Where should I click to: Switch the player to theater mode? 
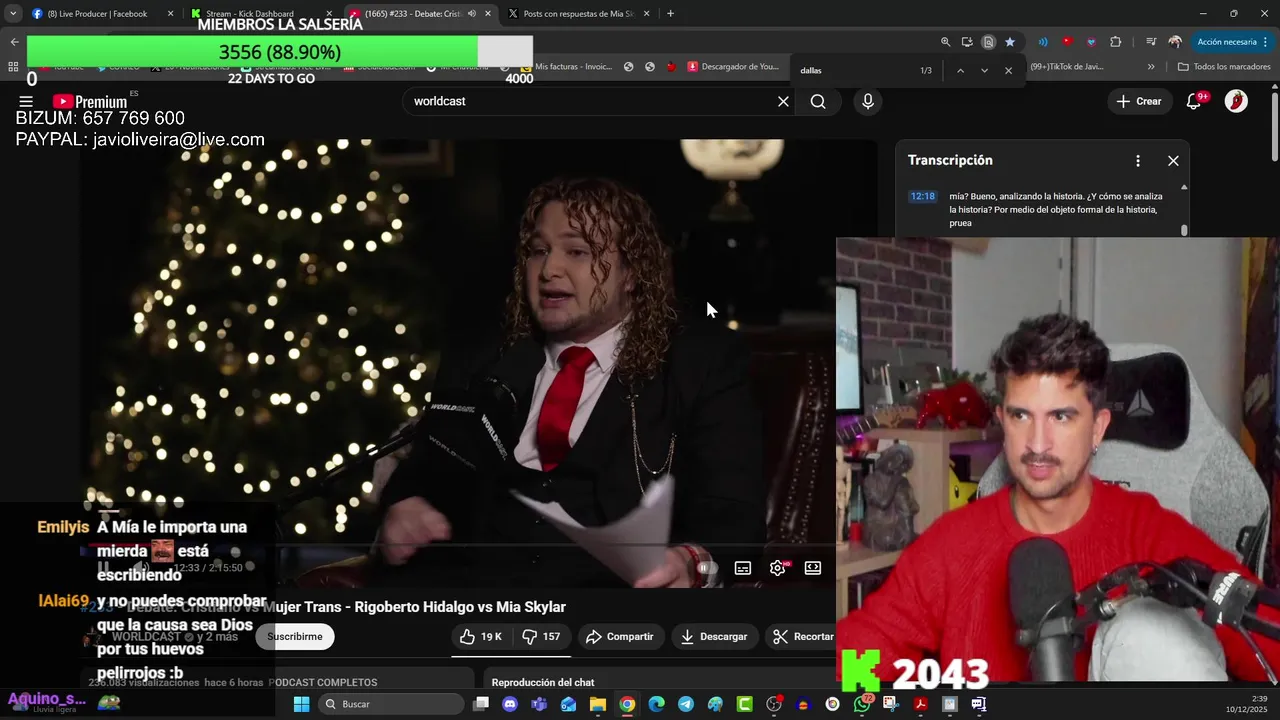click(813, 568)
